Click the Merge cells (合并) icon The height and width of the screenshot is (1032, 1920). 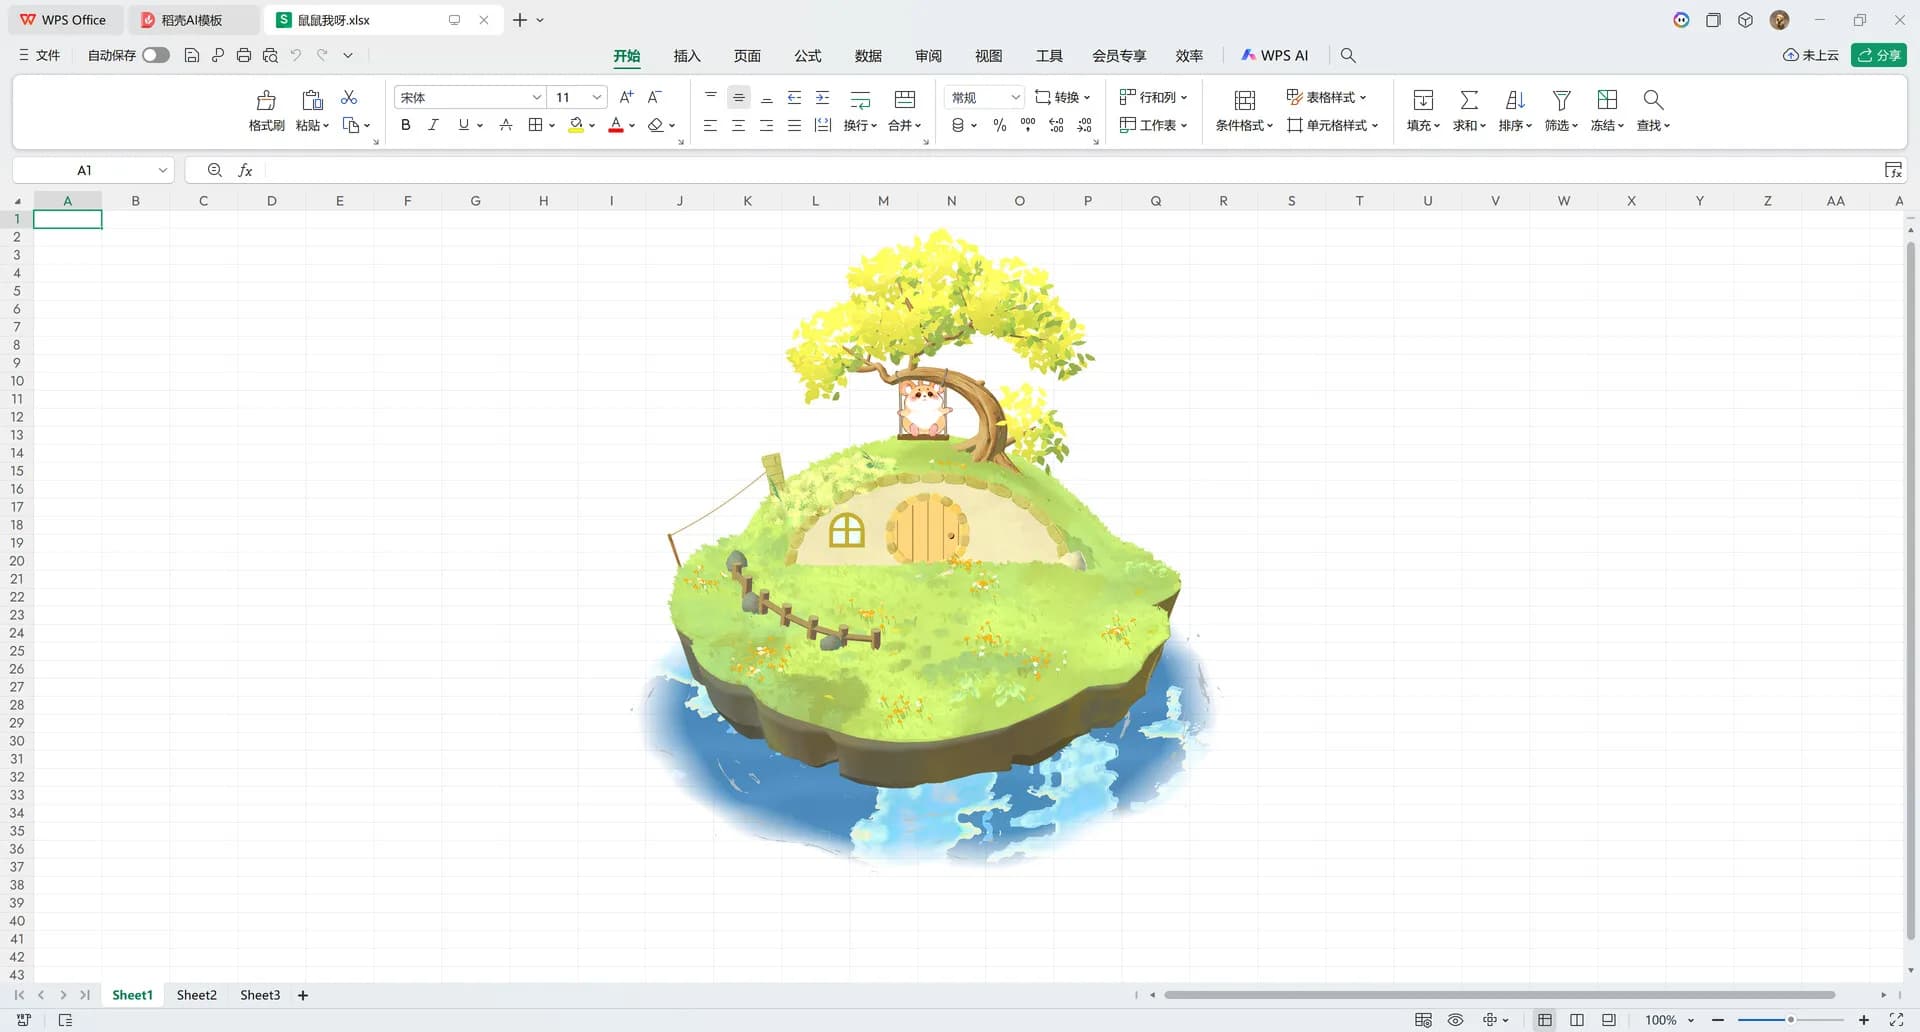click(x=904, y=99)
